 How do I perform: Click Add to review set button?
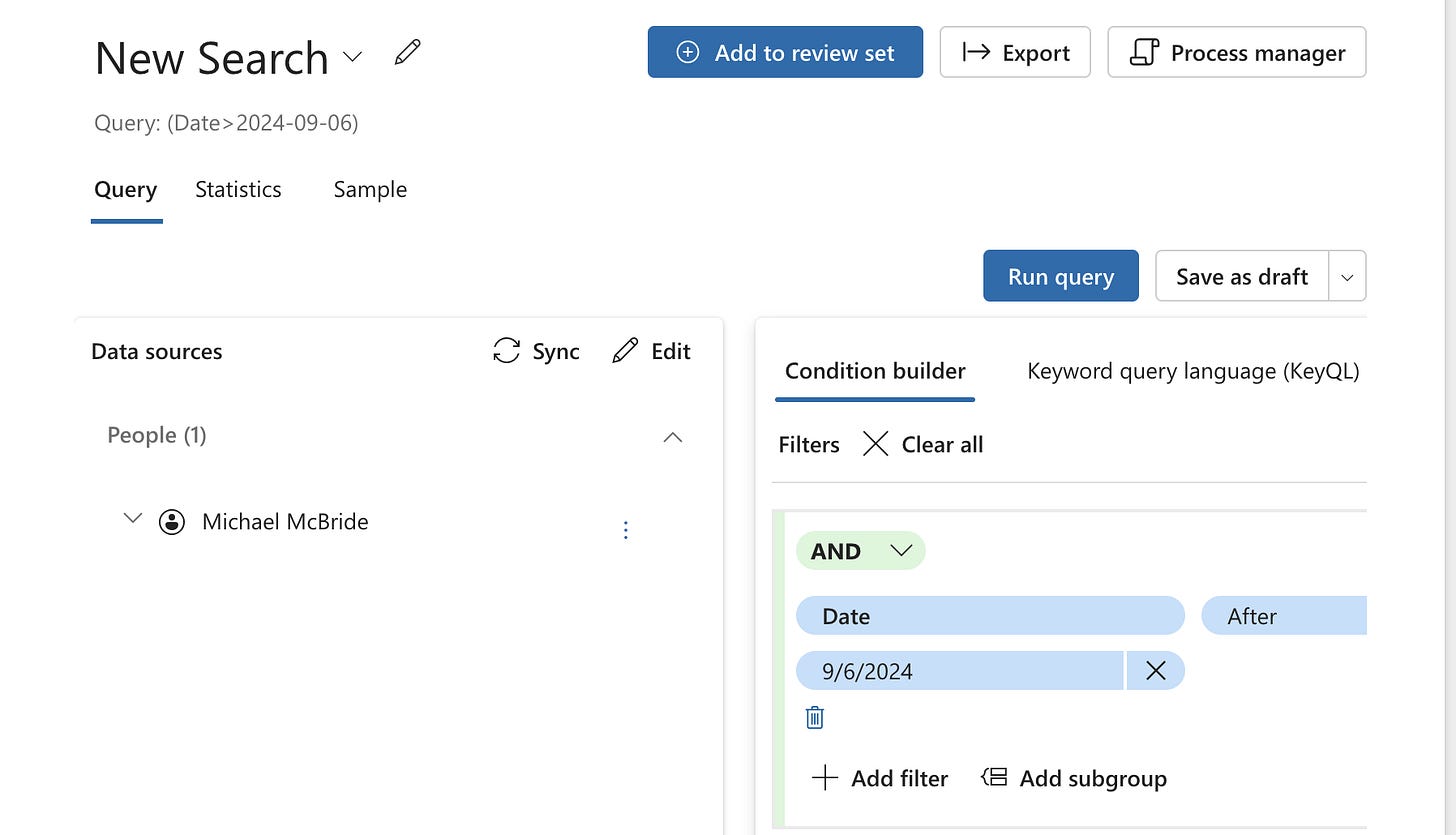pyautogui.click(x=785, y=53)
